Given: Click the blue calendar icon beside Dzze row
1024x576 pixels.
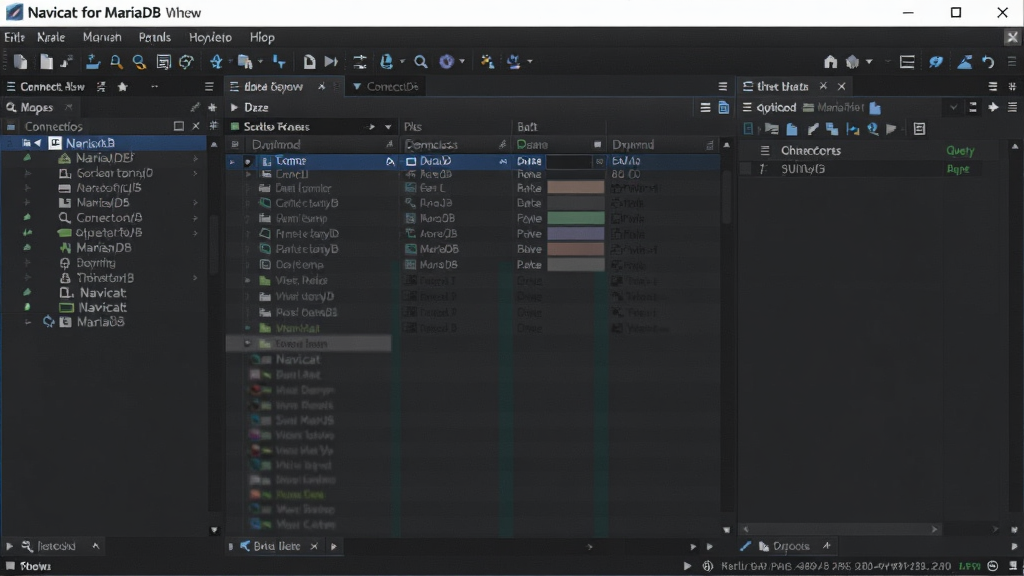Looking at the screenshot, I should point(724,107).
